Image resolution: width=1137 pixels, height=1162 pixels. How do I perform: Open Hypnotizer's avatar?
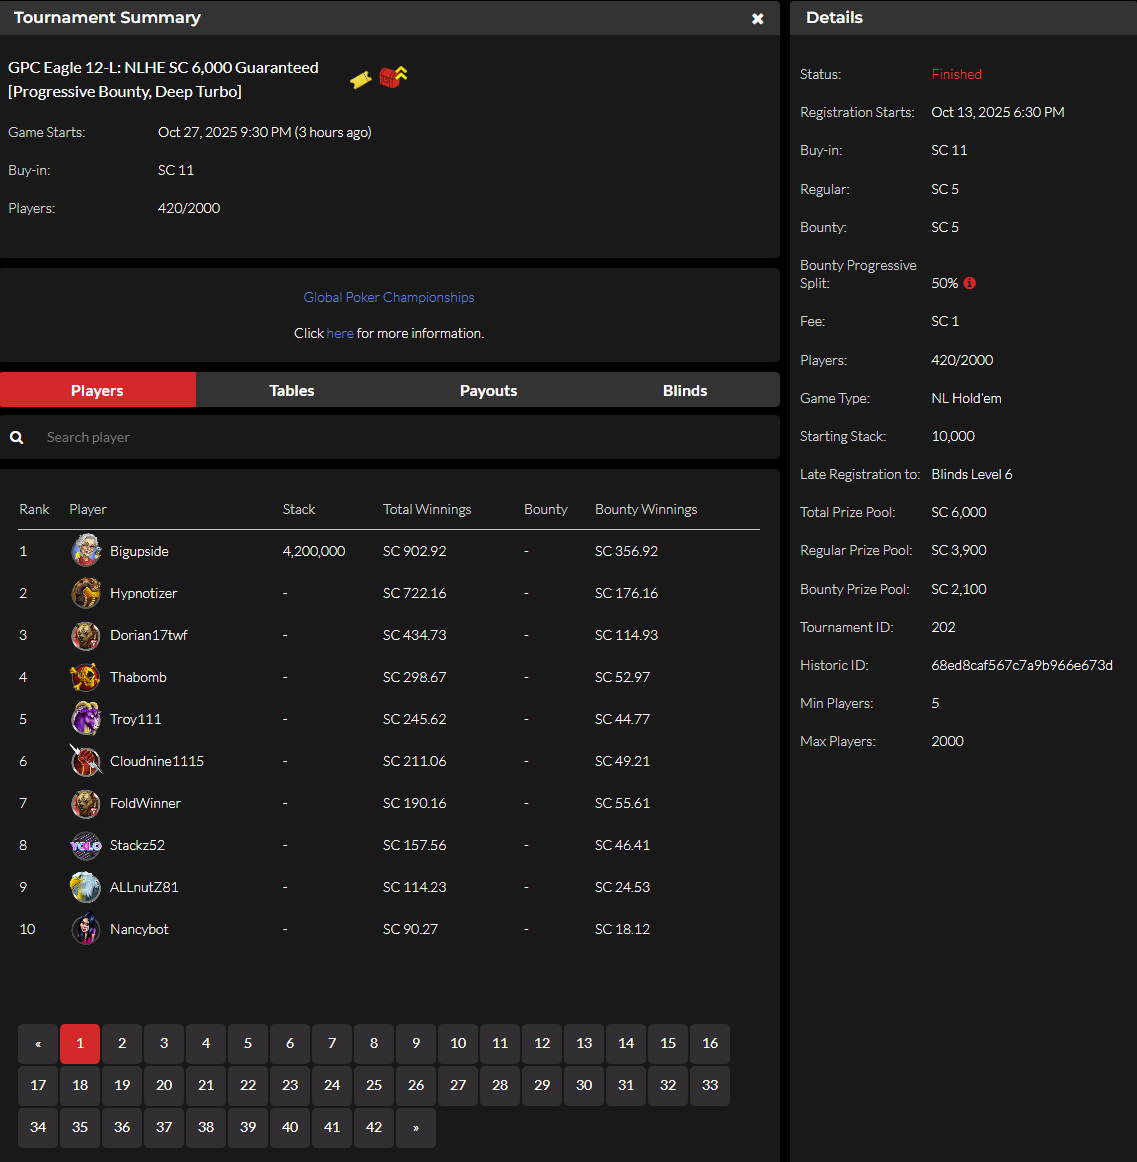(86, 593)
